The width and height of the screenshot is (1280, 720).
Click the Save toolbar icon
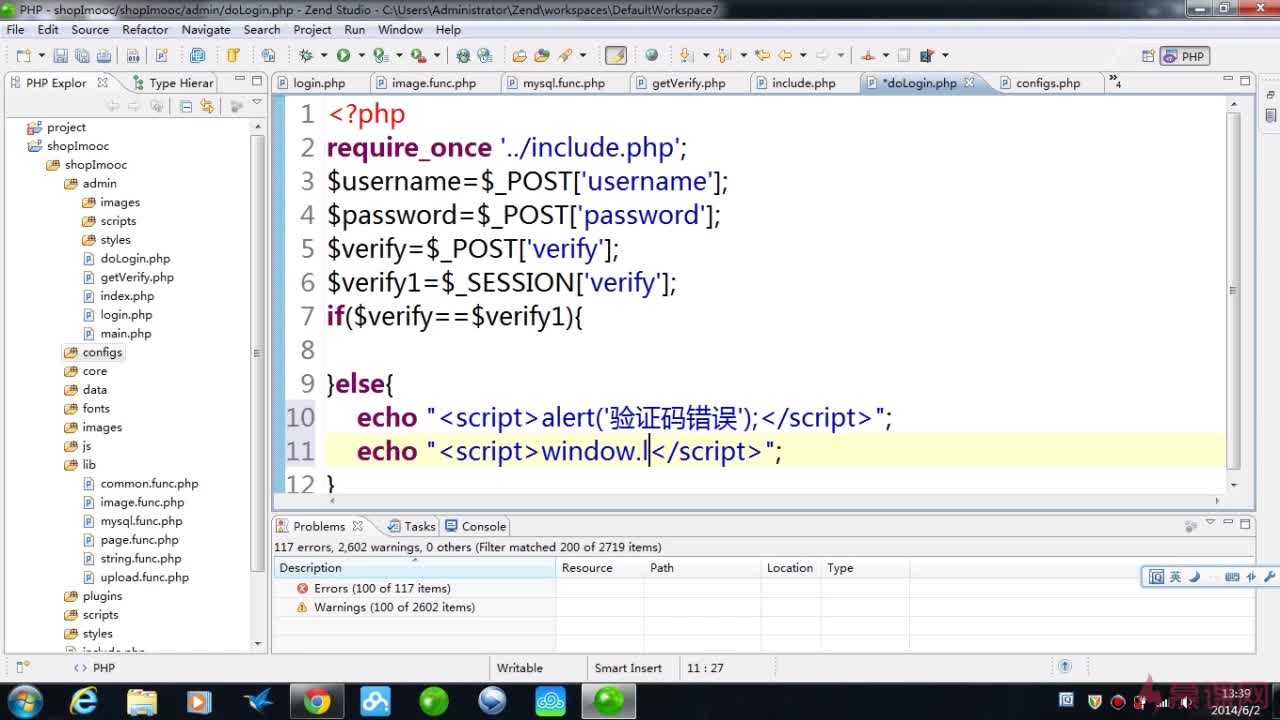[x=60, y=56]
